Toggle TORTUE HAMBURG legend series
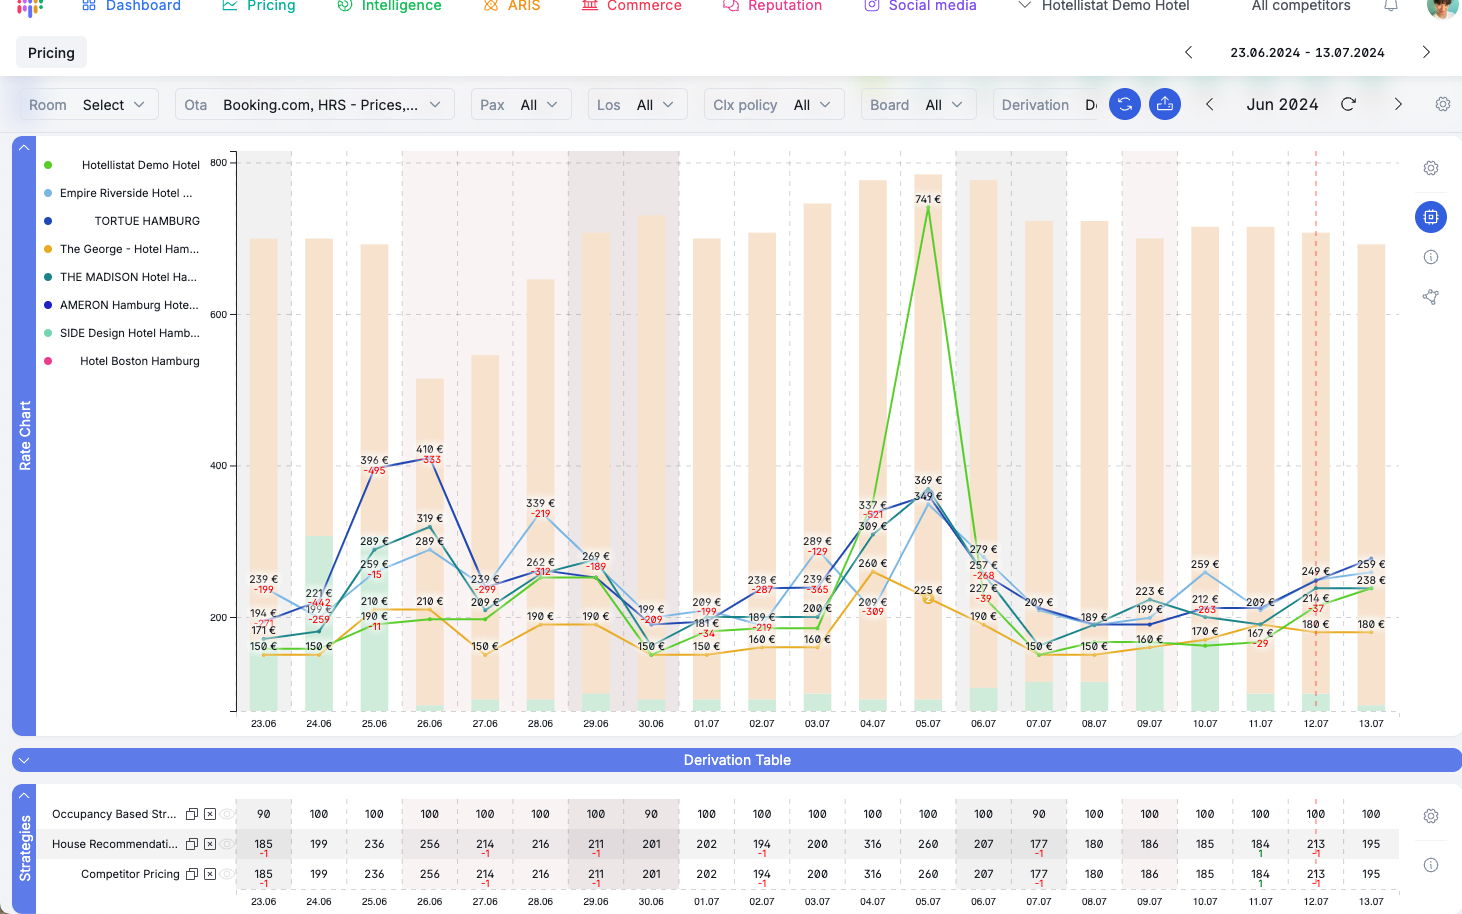1462x914 pixels. pos(122,221)
